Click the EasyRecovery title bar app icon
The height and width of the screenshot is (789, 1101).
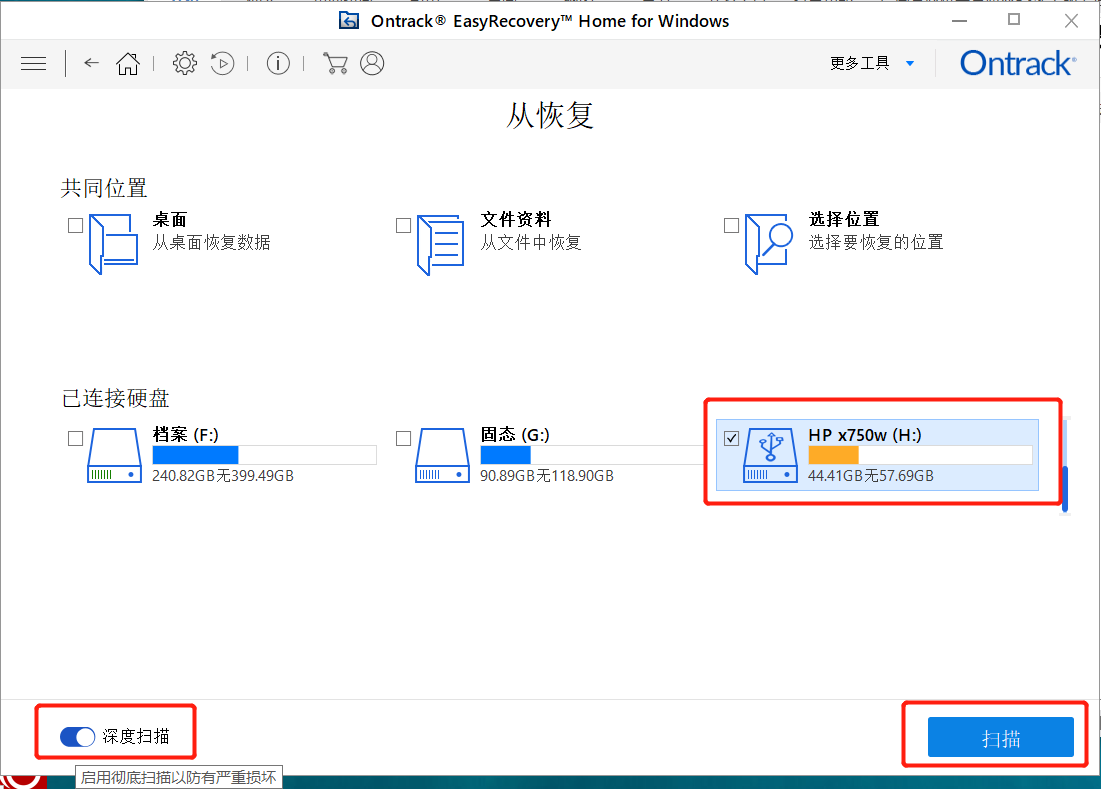pos(349,21)
